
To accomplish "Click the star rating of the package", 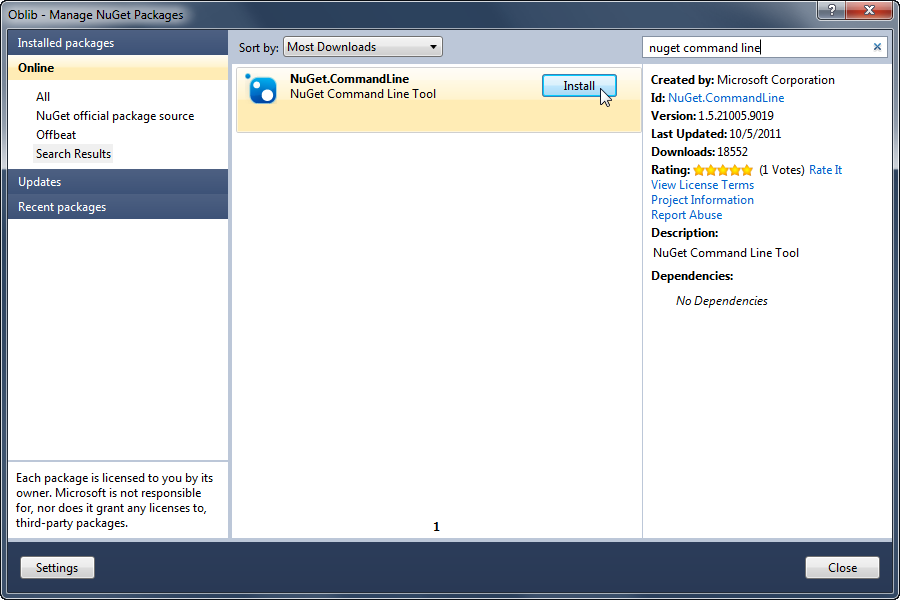I will point(723,170).
